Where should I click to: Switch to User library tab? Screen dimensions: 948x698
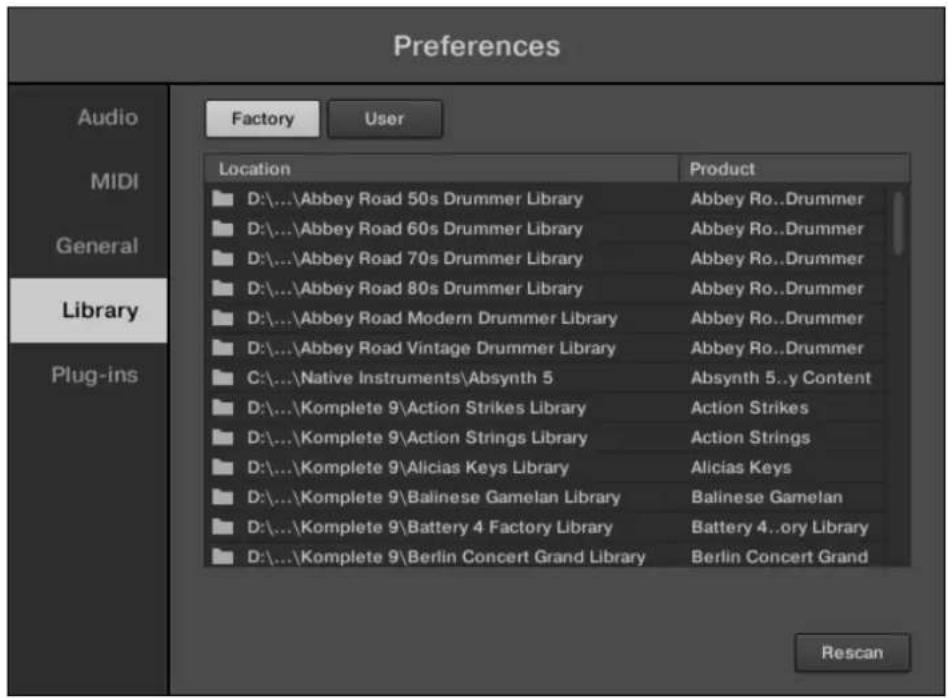385,119
